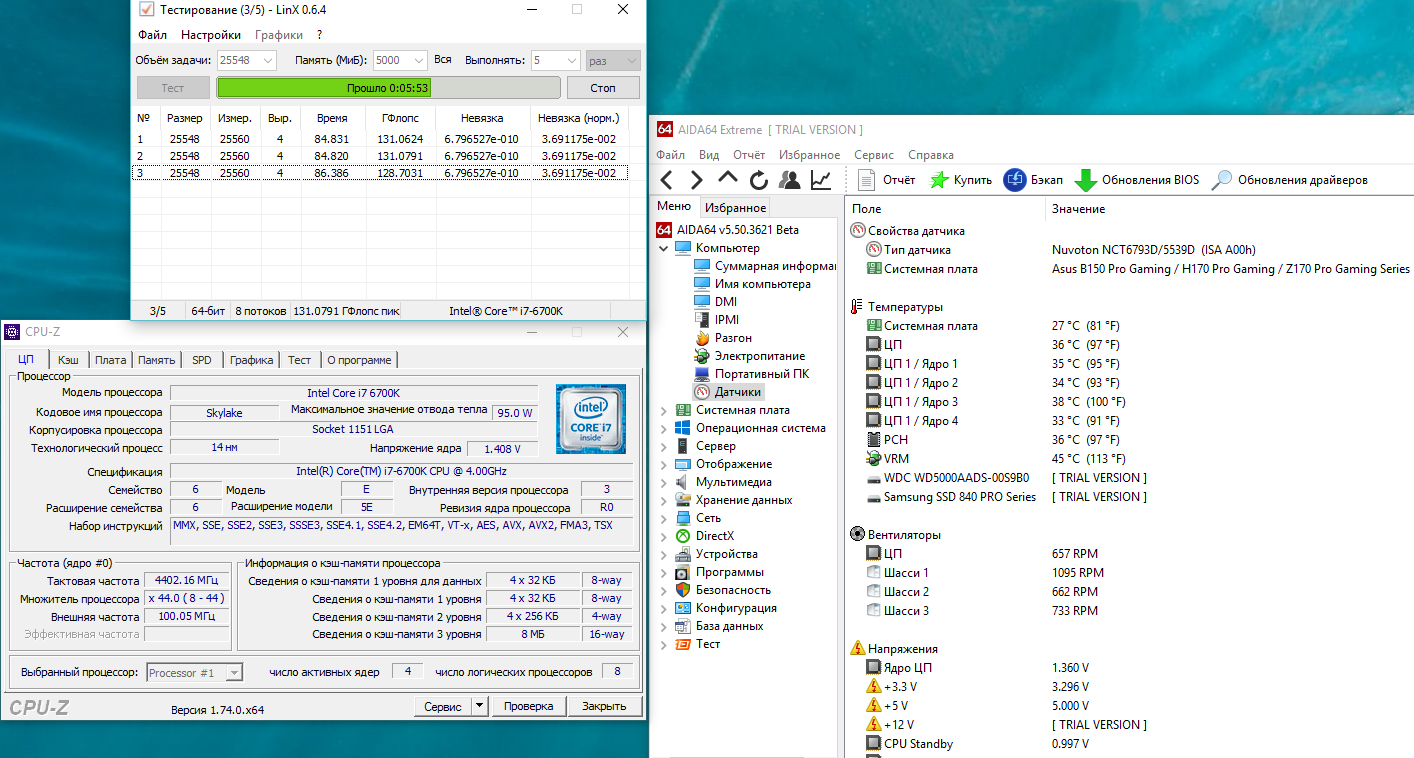The width and height of the screenshot is (1414, 758).
Task: Expand the Сервер tree node
Action: click(x=664, y=446)
